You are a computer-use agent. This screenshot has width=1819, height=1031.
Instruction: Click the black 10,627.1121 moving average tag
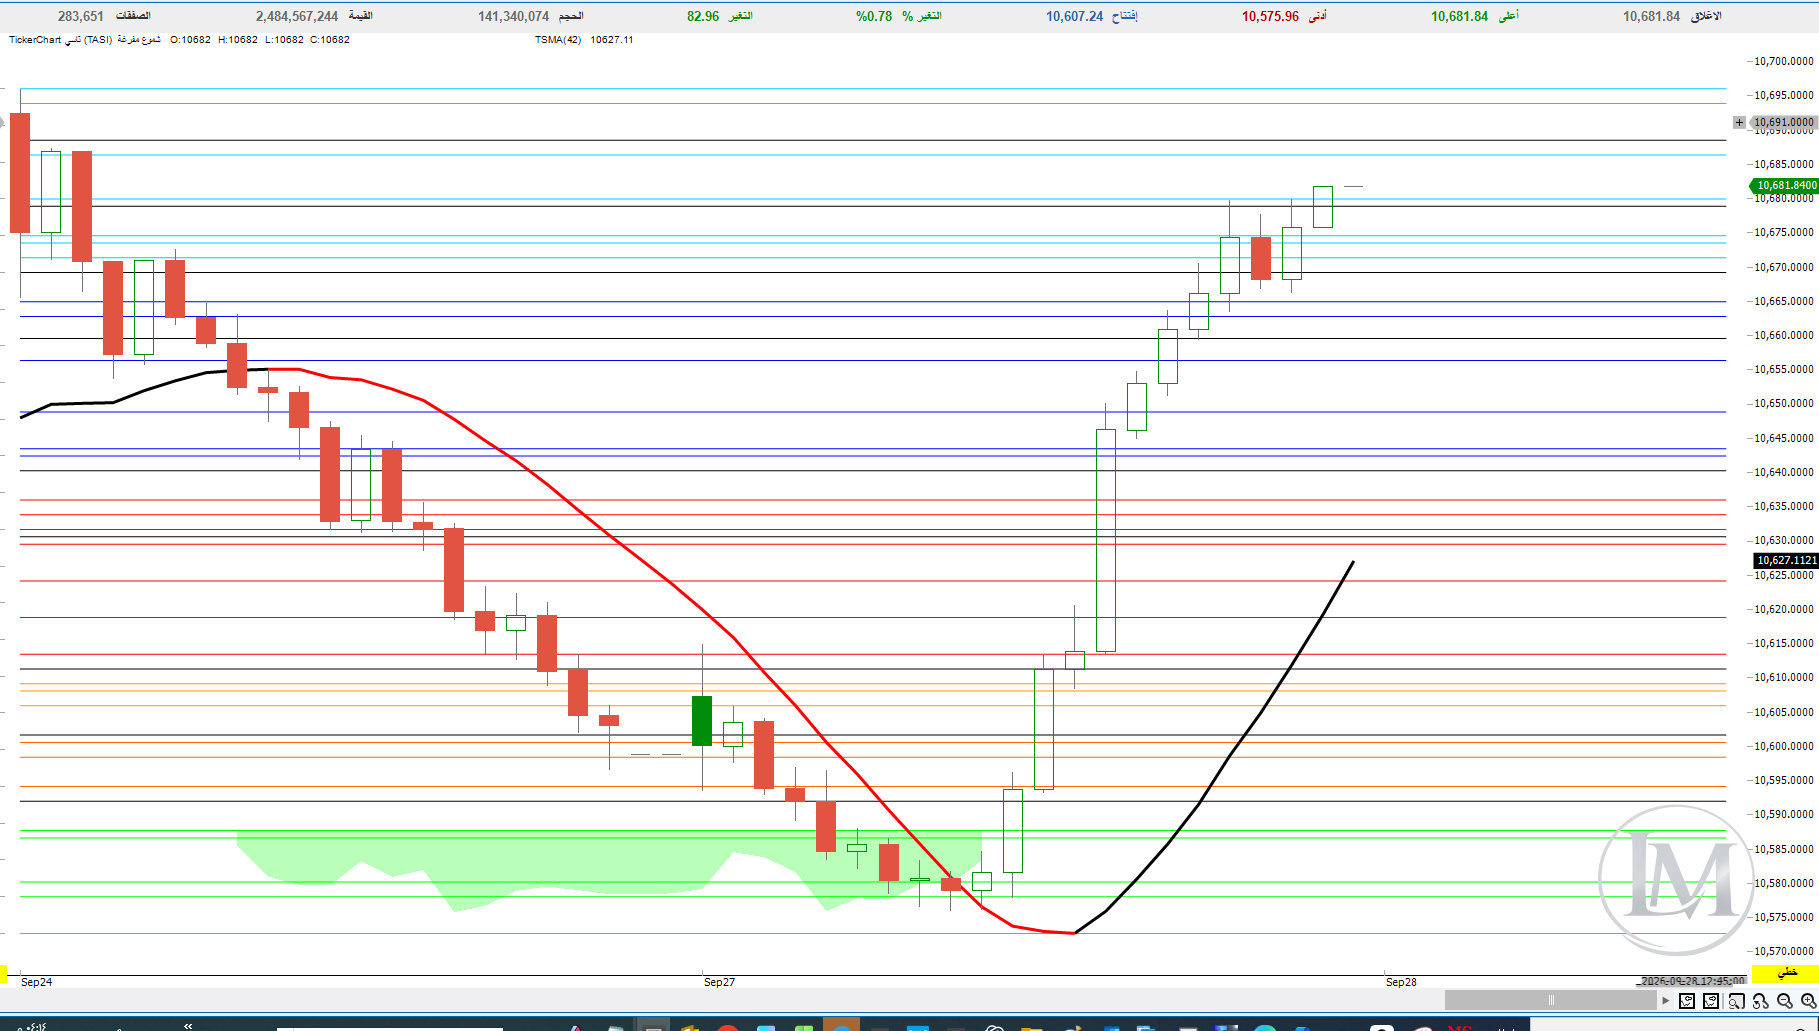point(1786,560)
